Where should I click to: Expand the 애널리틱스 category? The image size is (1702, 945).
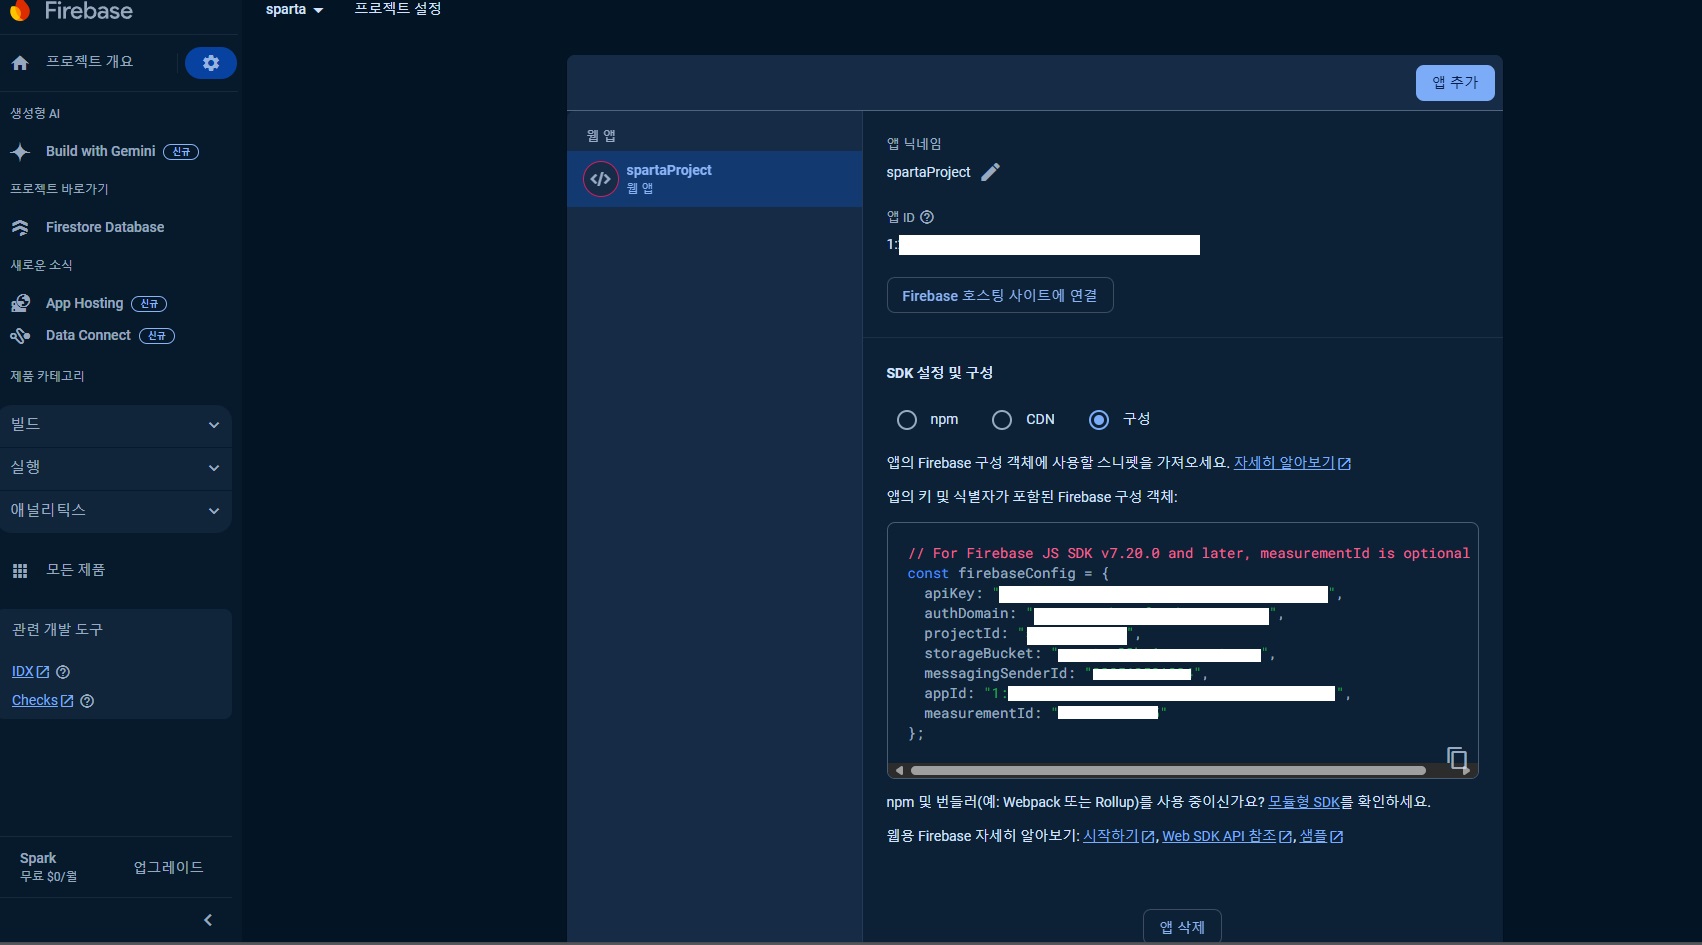[116, 511]
